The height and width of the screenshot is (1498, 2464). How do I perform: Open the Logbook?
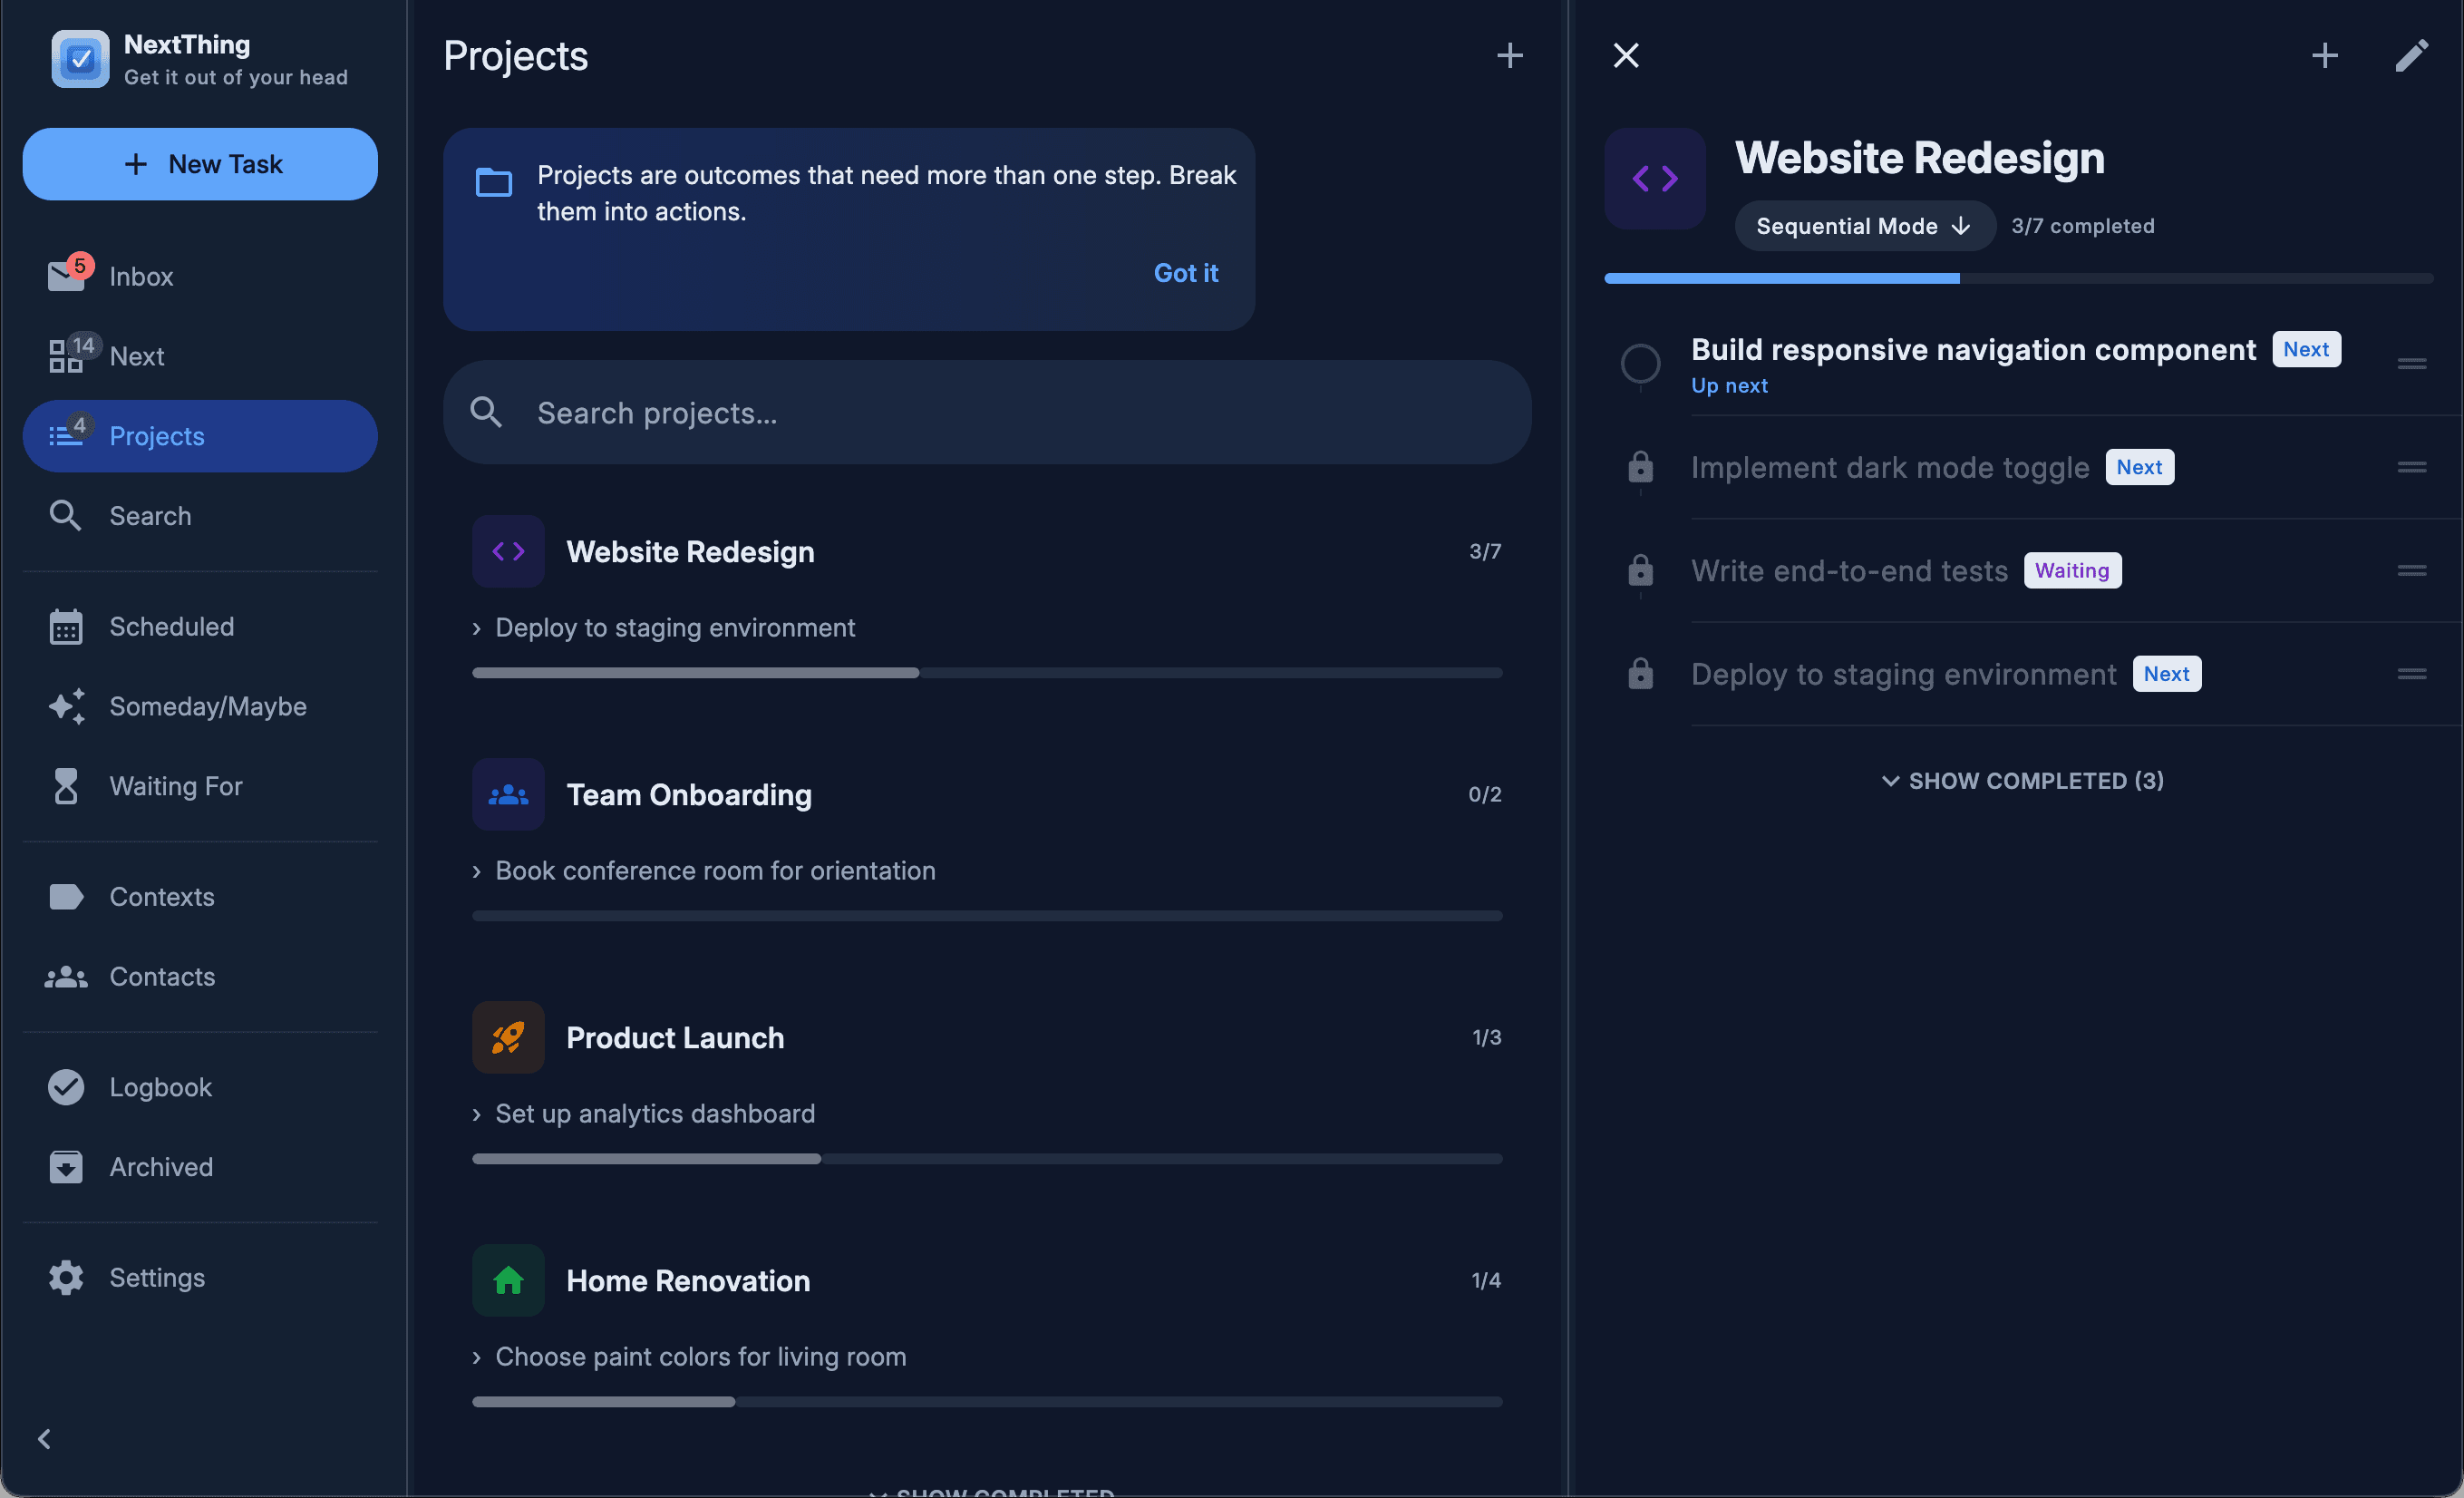160,1087
